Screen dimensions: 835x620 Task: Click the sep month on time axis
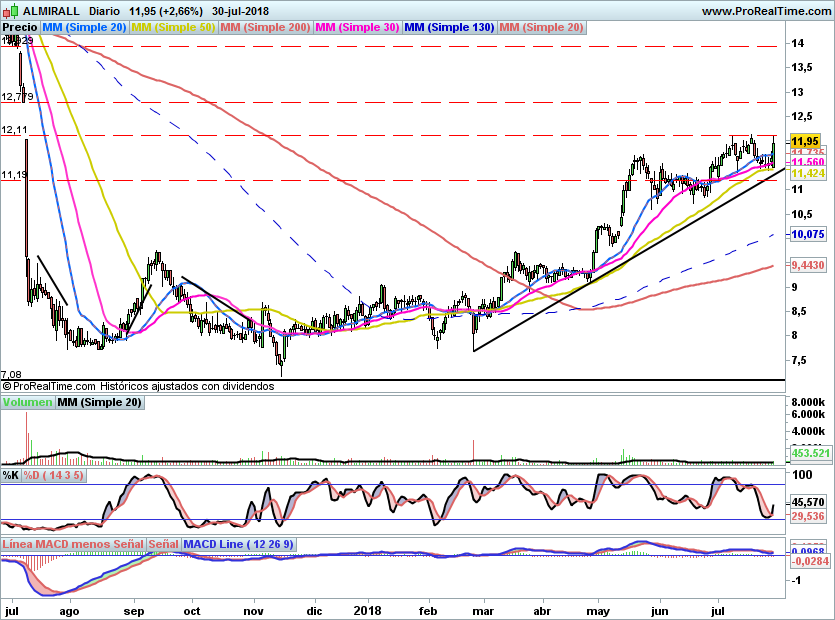pos(134,611)
